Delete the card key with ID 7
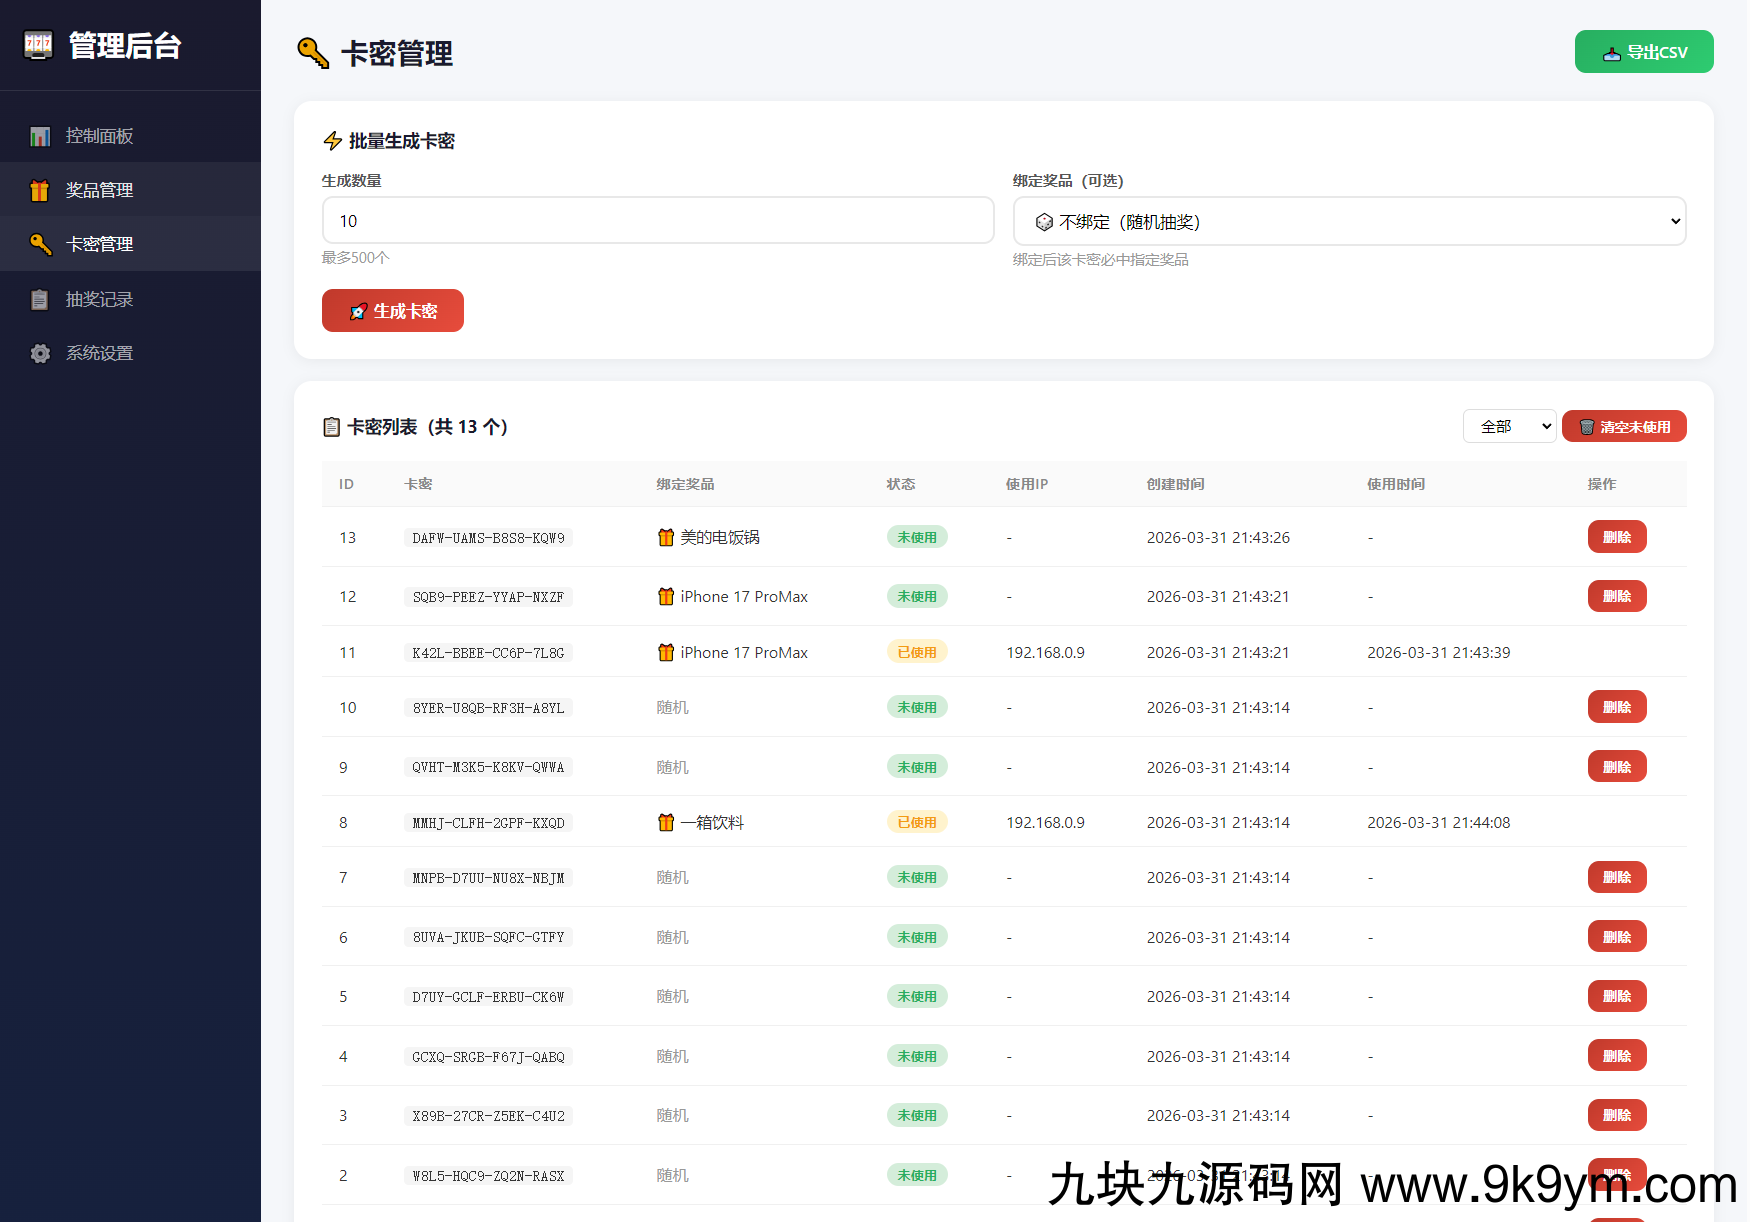Screen dimensions: 1750x1222 1616,877
